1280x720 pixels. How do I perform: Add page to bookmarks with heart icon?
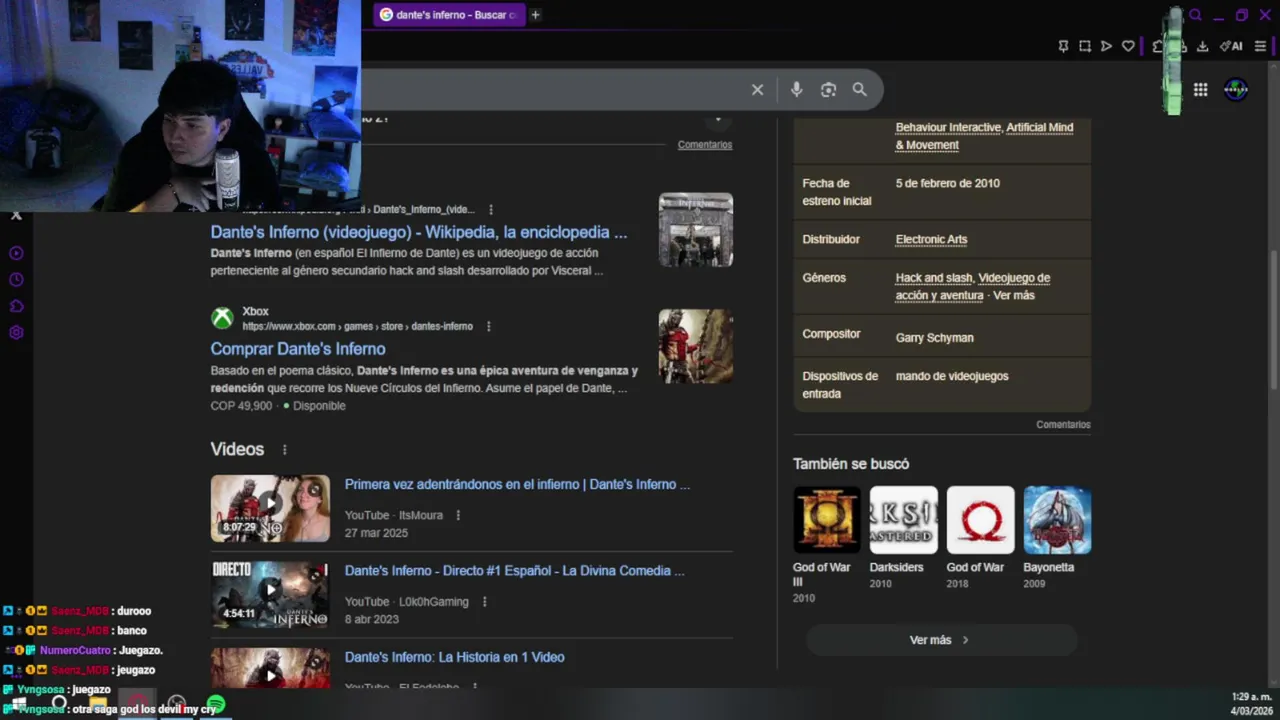1128,46
